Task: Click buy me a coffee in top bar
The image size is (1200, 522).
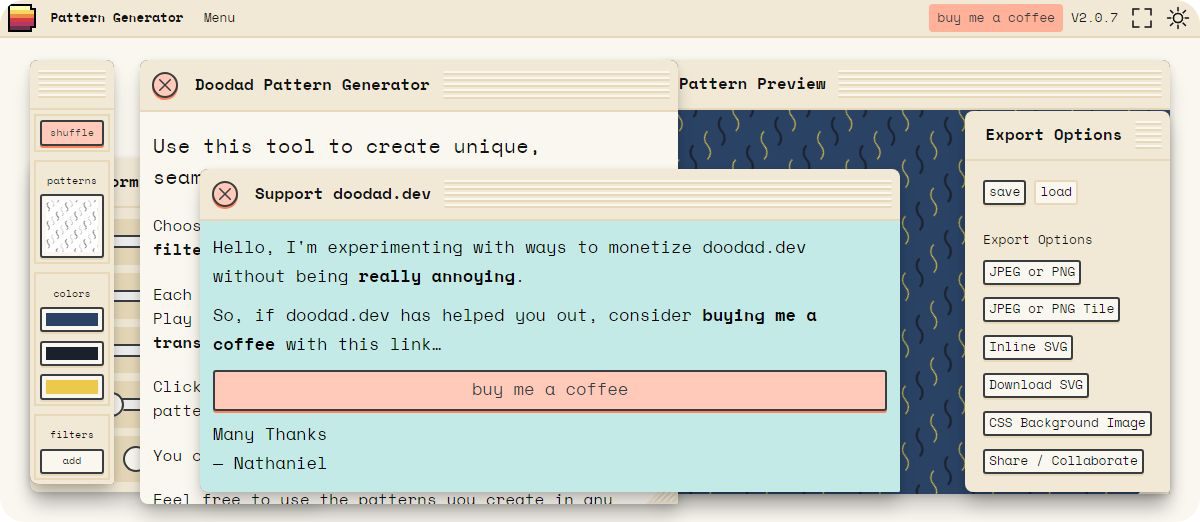Action: point(995,18)
